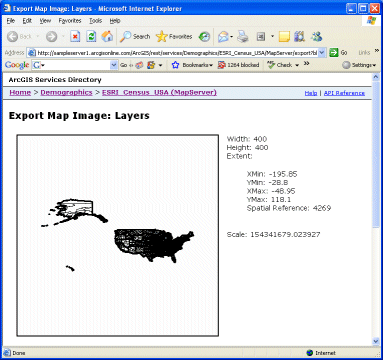Open ESRI_Census_USA (MapServer) link
Image resolution: width=383 pixels, height=360 pixels.
(159, 92)
